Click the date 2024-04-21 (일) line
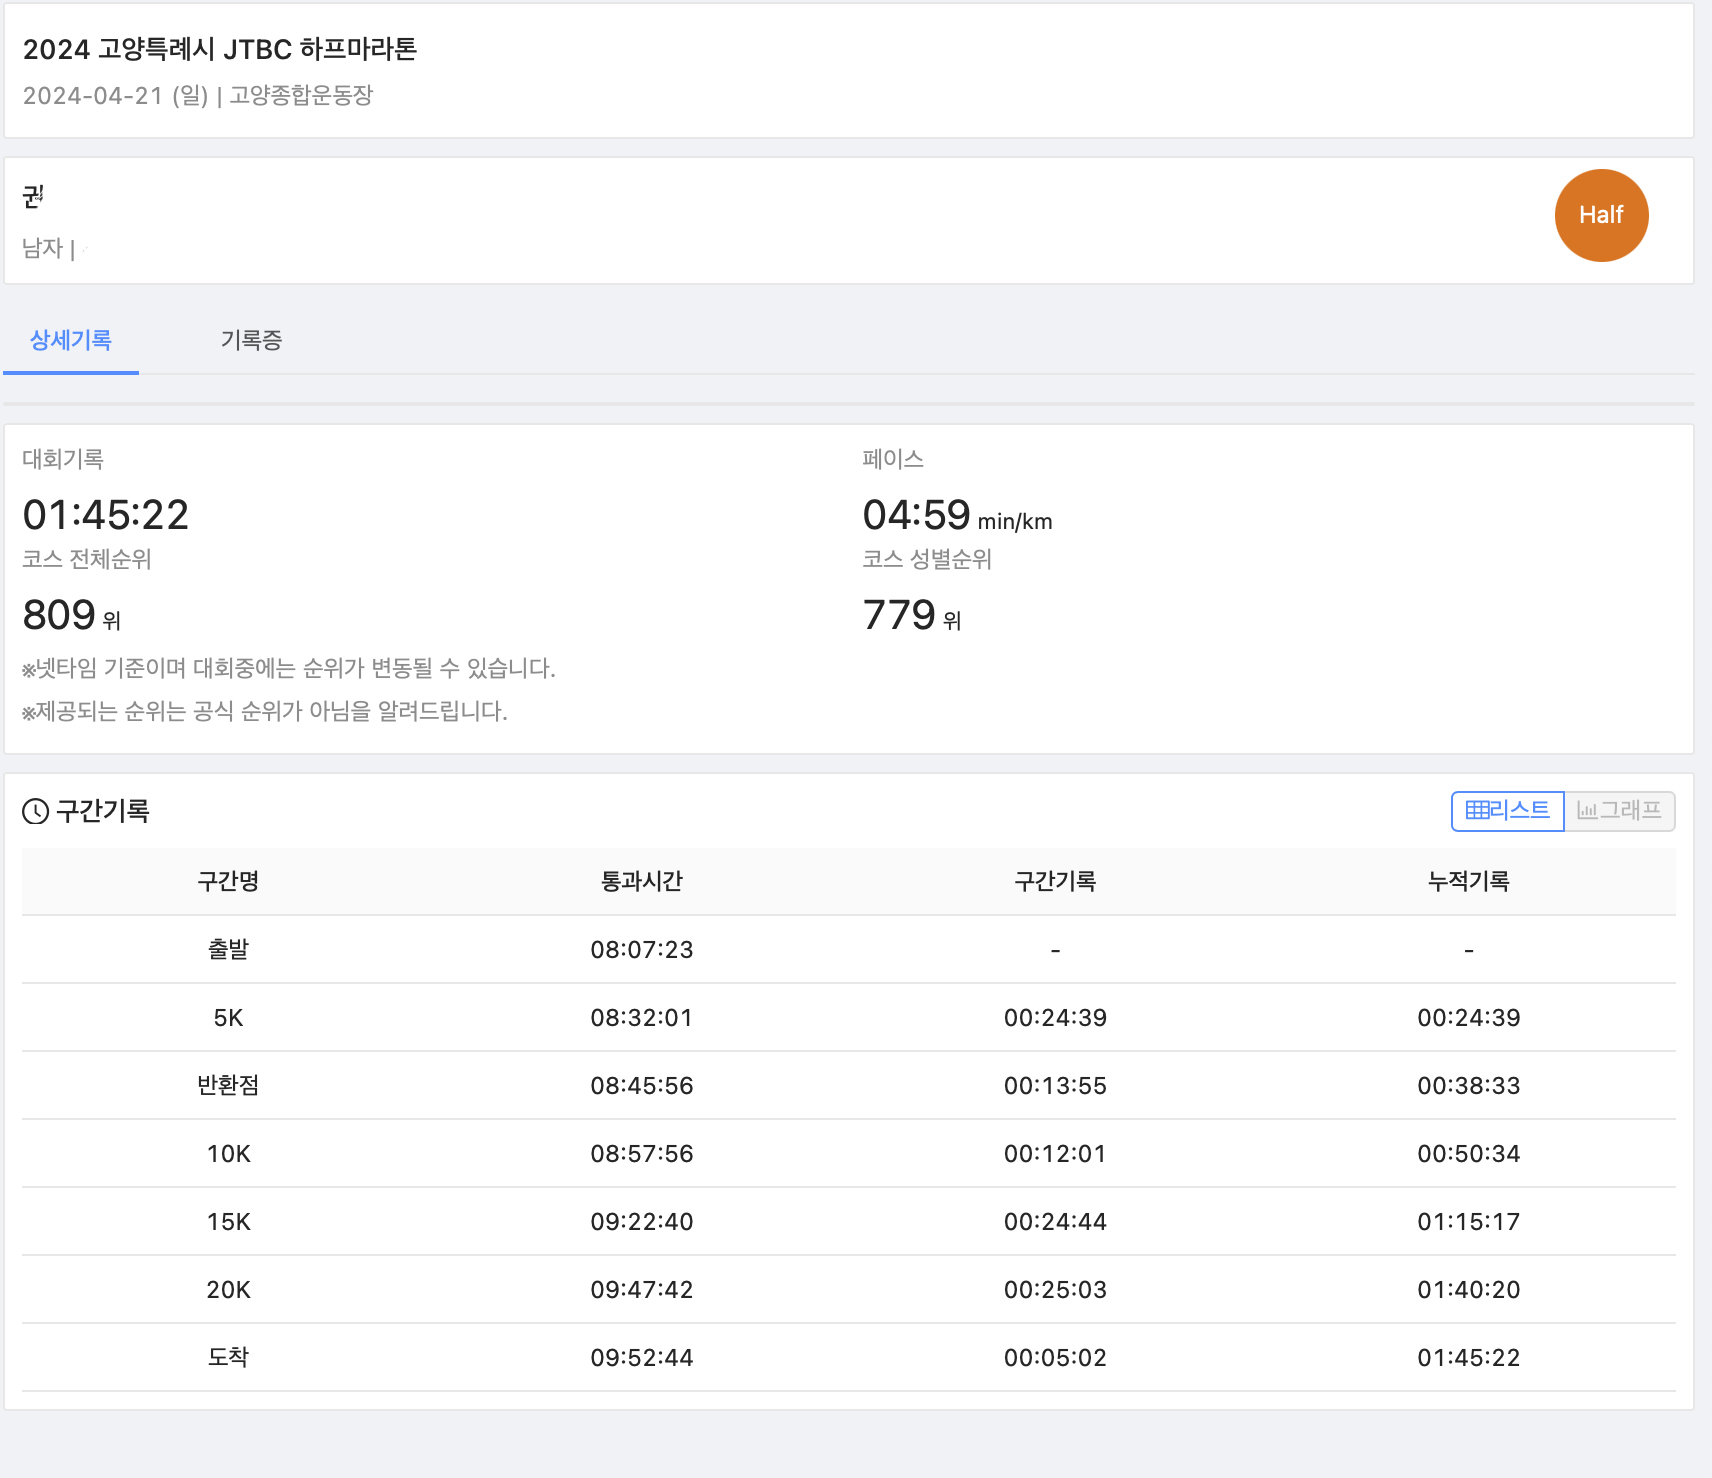This screenshot has height=1478, width=1712. [198, 96]
